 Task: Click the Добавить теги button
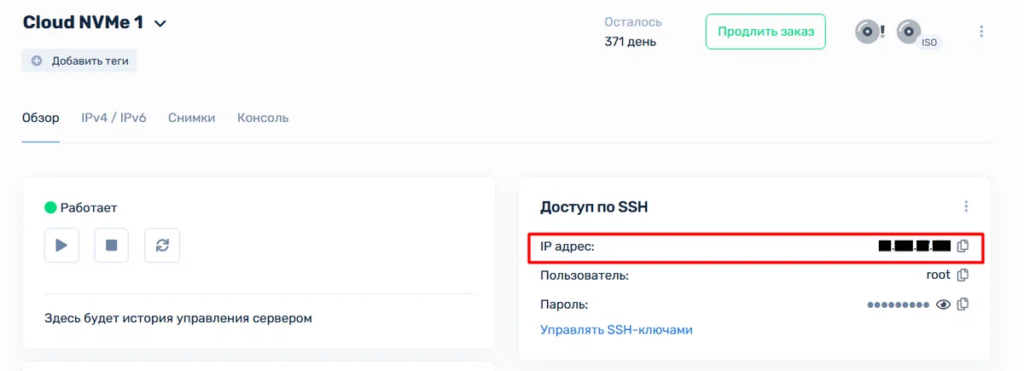coord(79,61)
